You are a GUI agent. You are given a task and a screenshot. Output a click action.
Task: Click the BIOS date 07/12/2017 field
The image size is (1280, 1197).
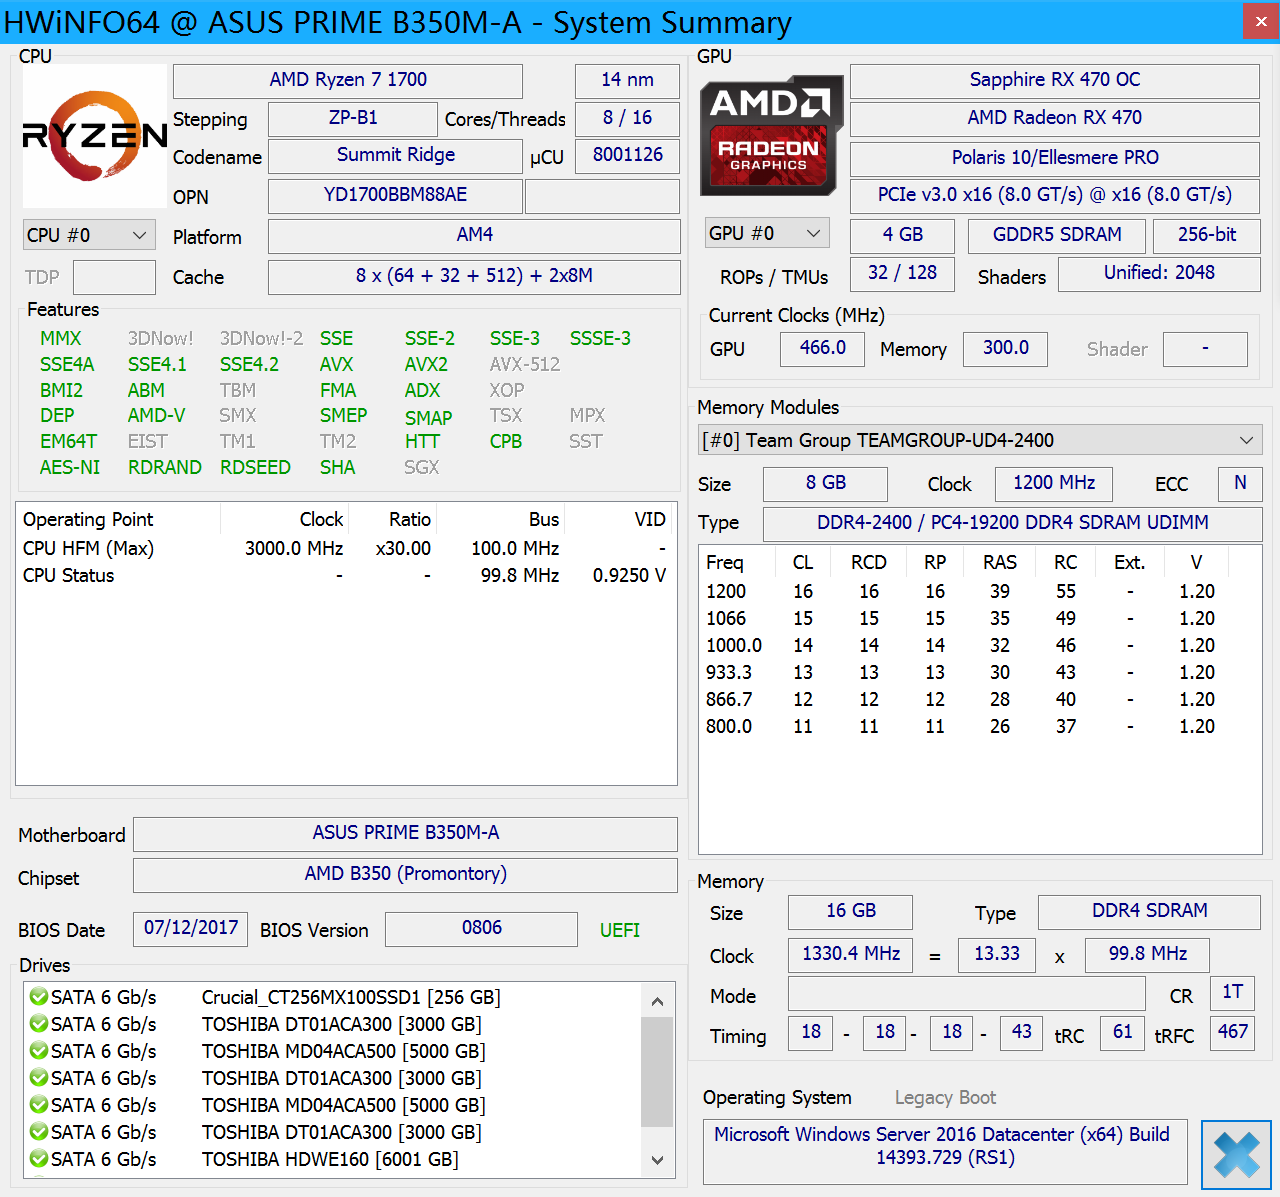click(x=190, y=928)
